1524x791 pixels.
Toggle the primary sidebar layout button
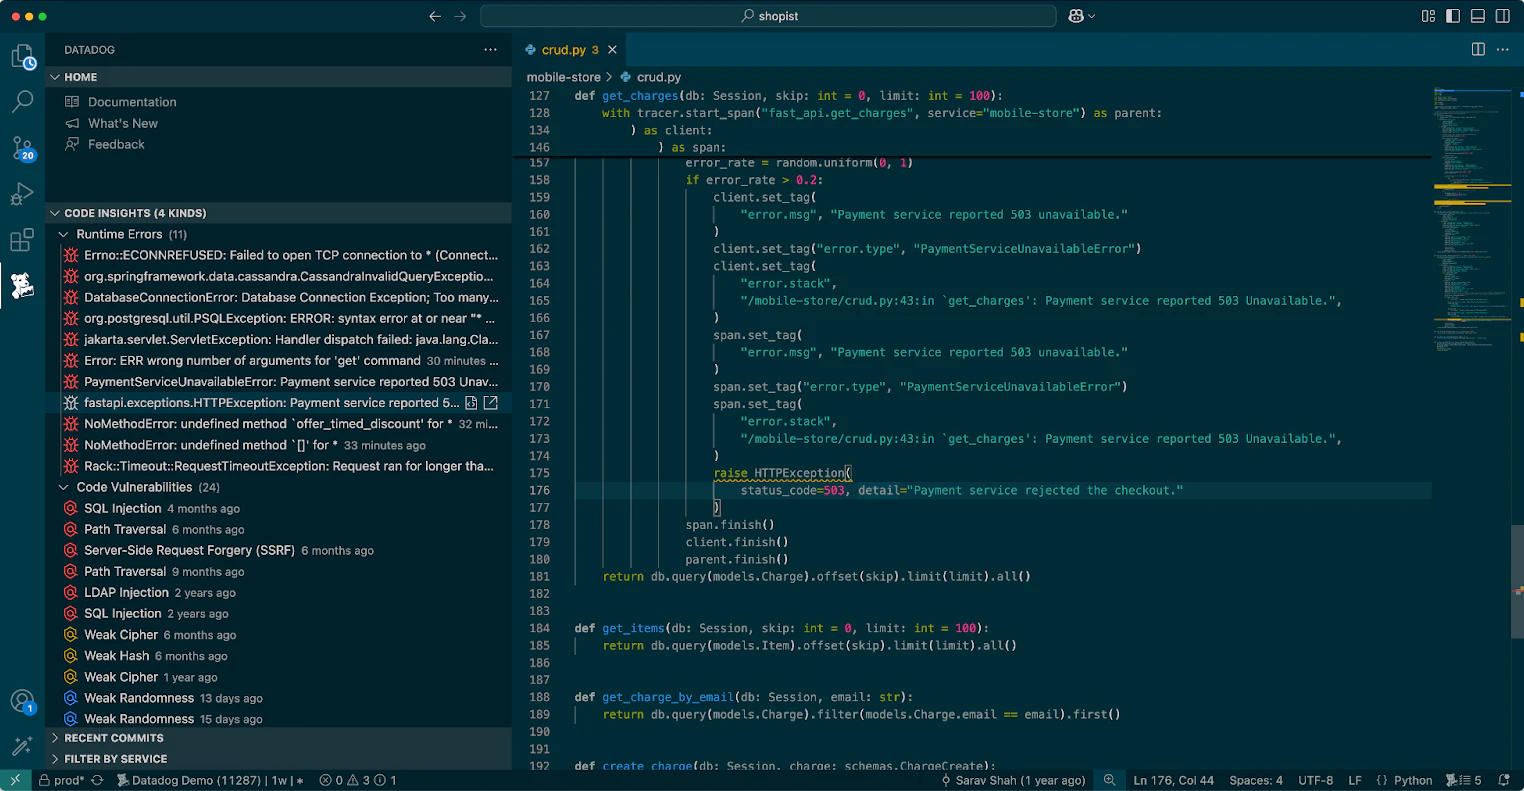point(1454,16)
